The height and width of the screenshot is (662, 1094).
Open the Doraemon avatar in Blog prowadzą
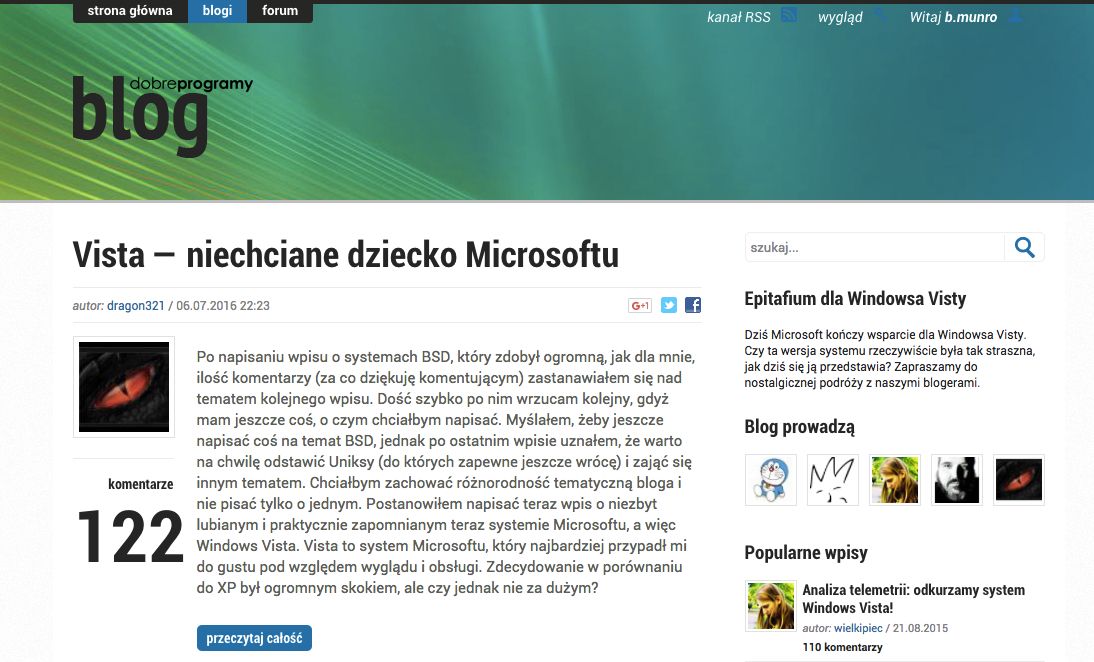pos(770,480)
